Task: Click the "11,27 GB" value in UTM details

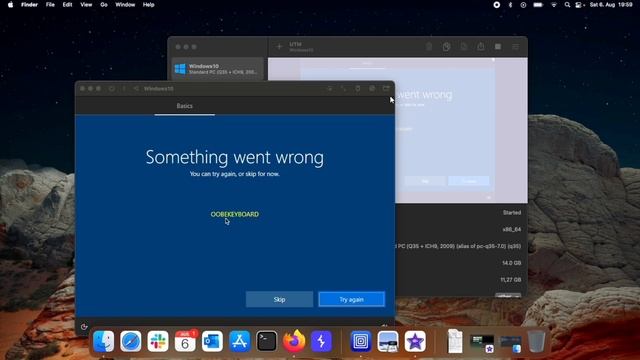Action: pos(511,280)
